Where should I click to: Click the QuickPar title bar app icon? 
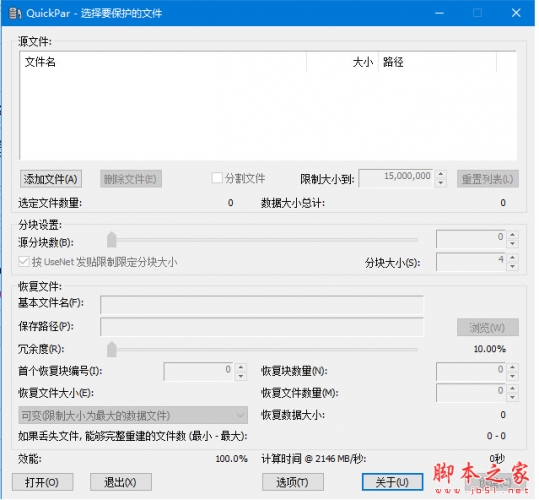coord(14,13)
